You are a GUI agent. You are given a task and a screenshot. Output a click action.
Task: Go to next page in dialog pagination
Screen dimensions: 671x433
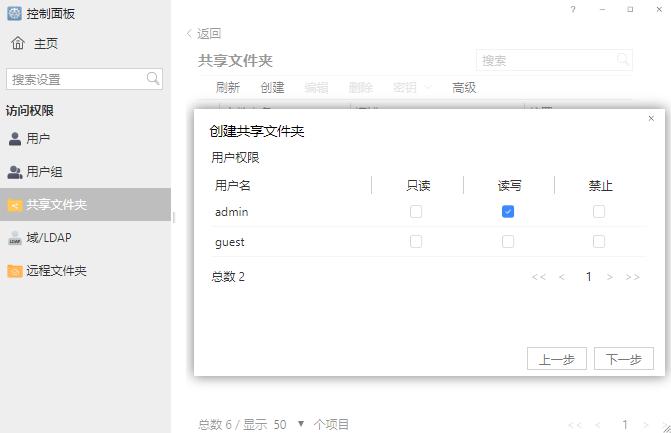(x=610, y=277)
